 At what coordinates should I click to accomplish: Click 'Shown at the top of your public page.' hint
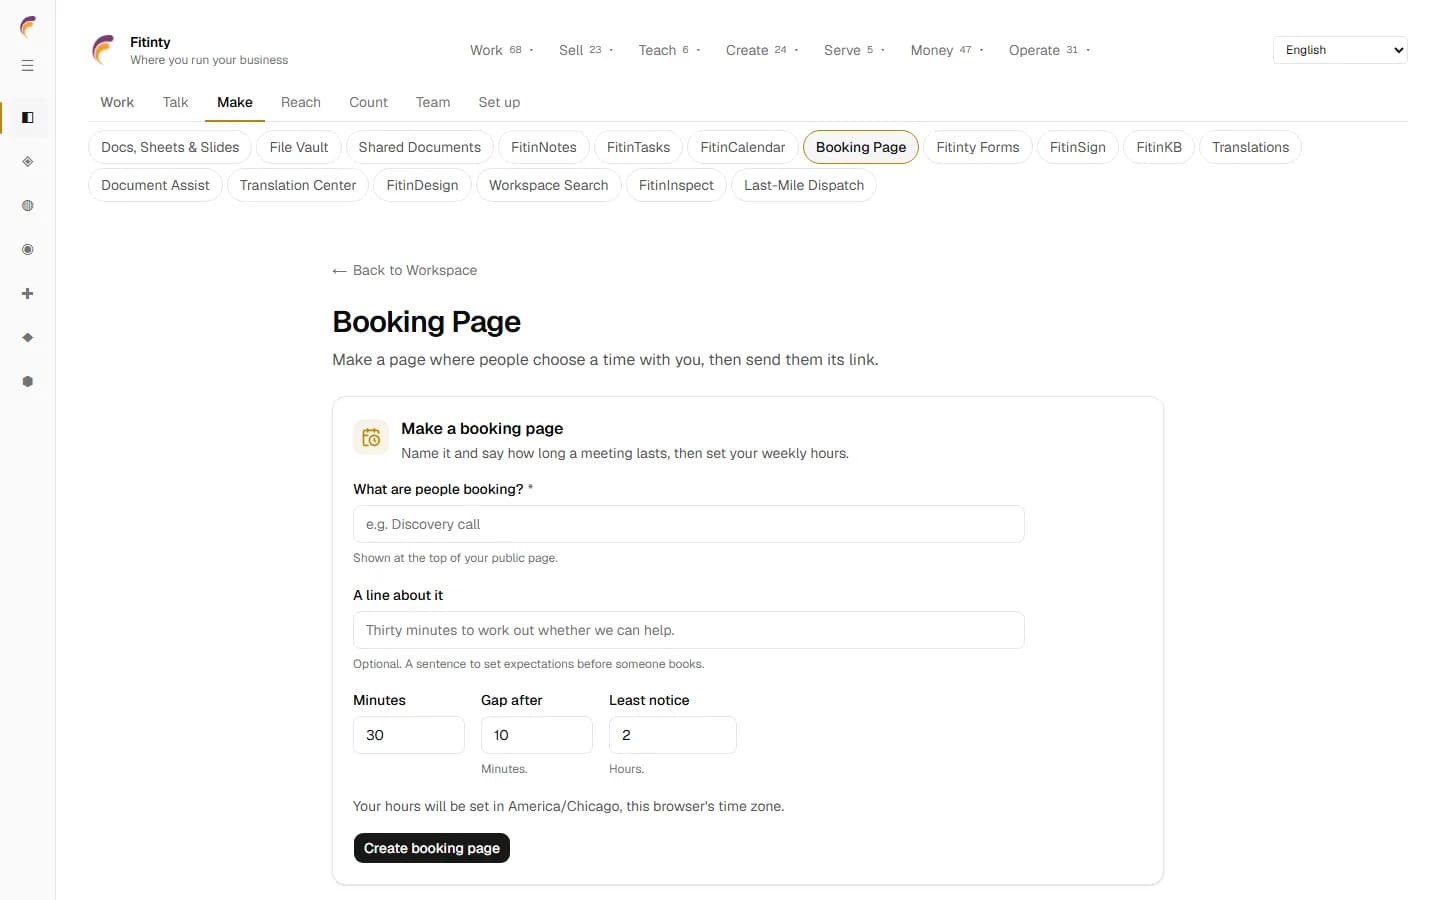(x=455, y=558)
